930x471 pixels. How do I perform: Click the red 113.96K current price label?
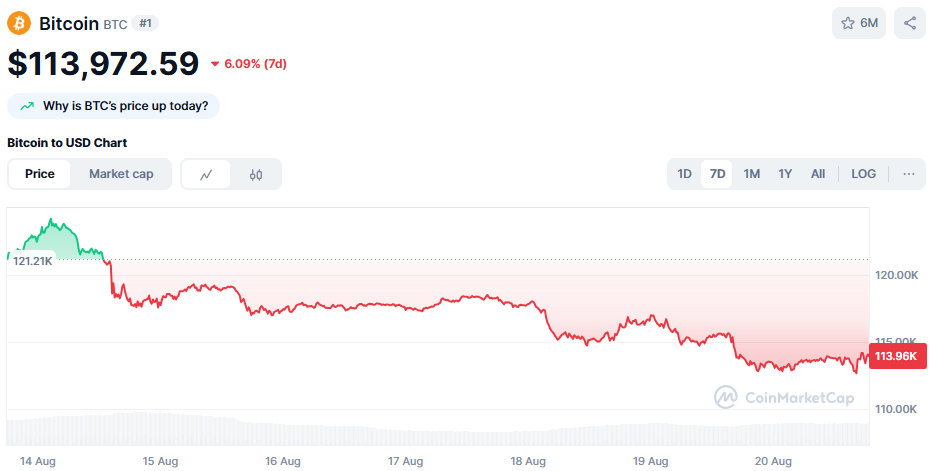tap(897, 356)
